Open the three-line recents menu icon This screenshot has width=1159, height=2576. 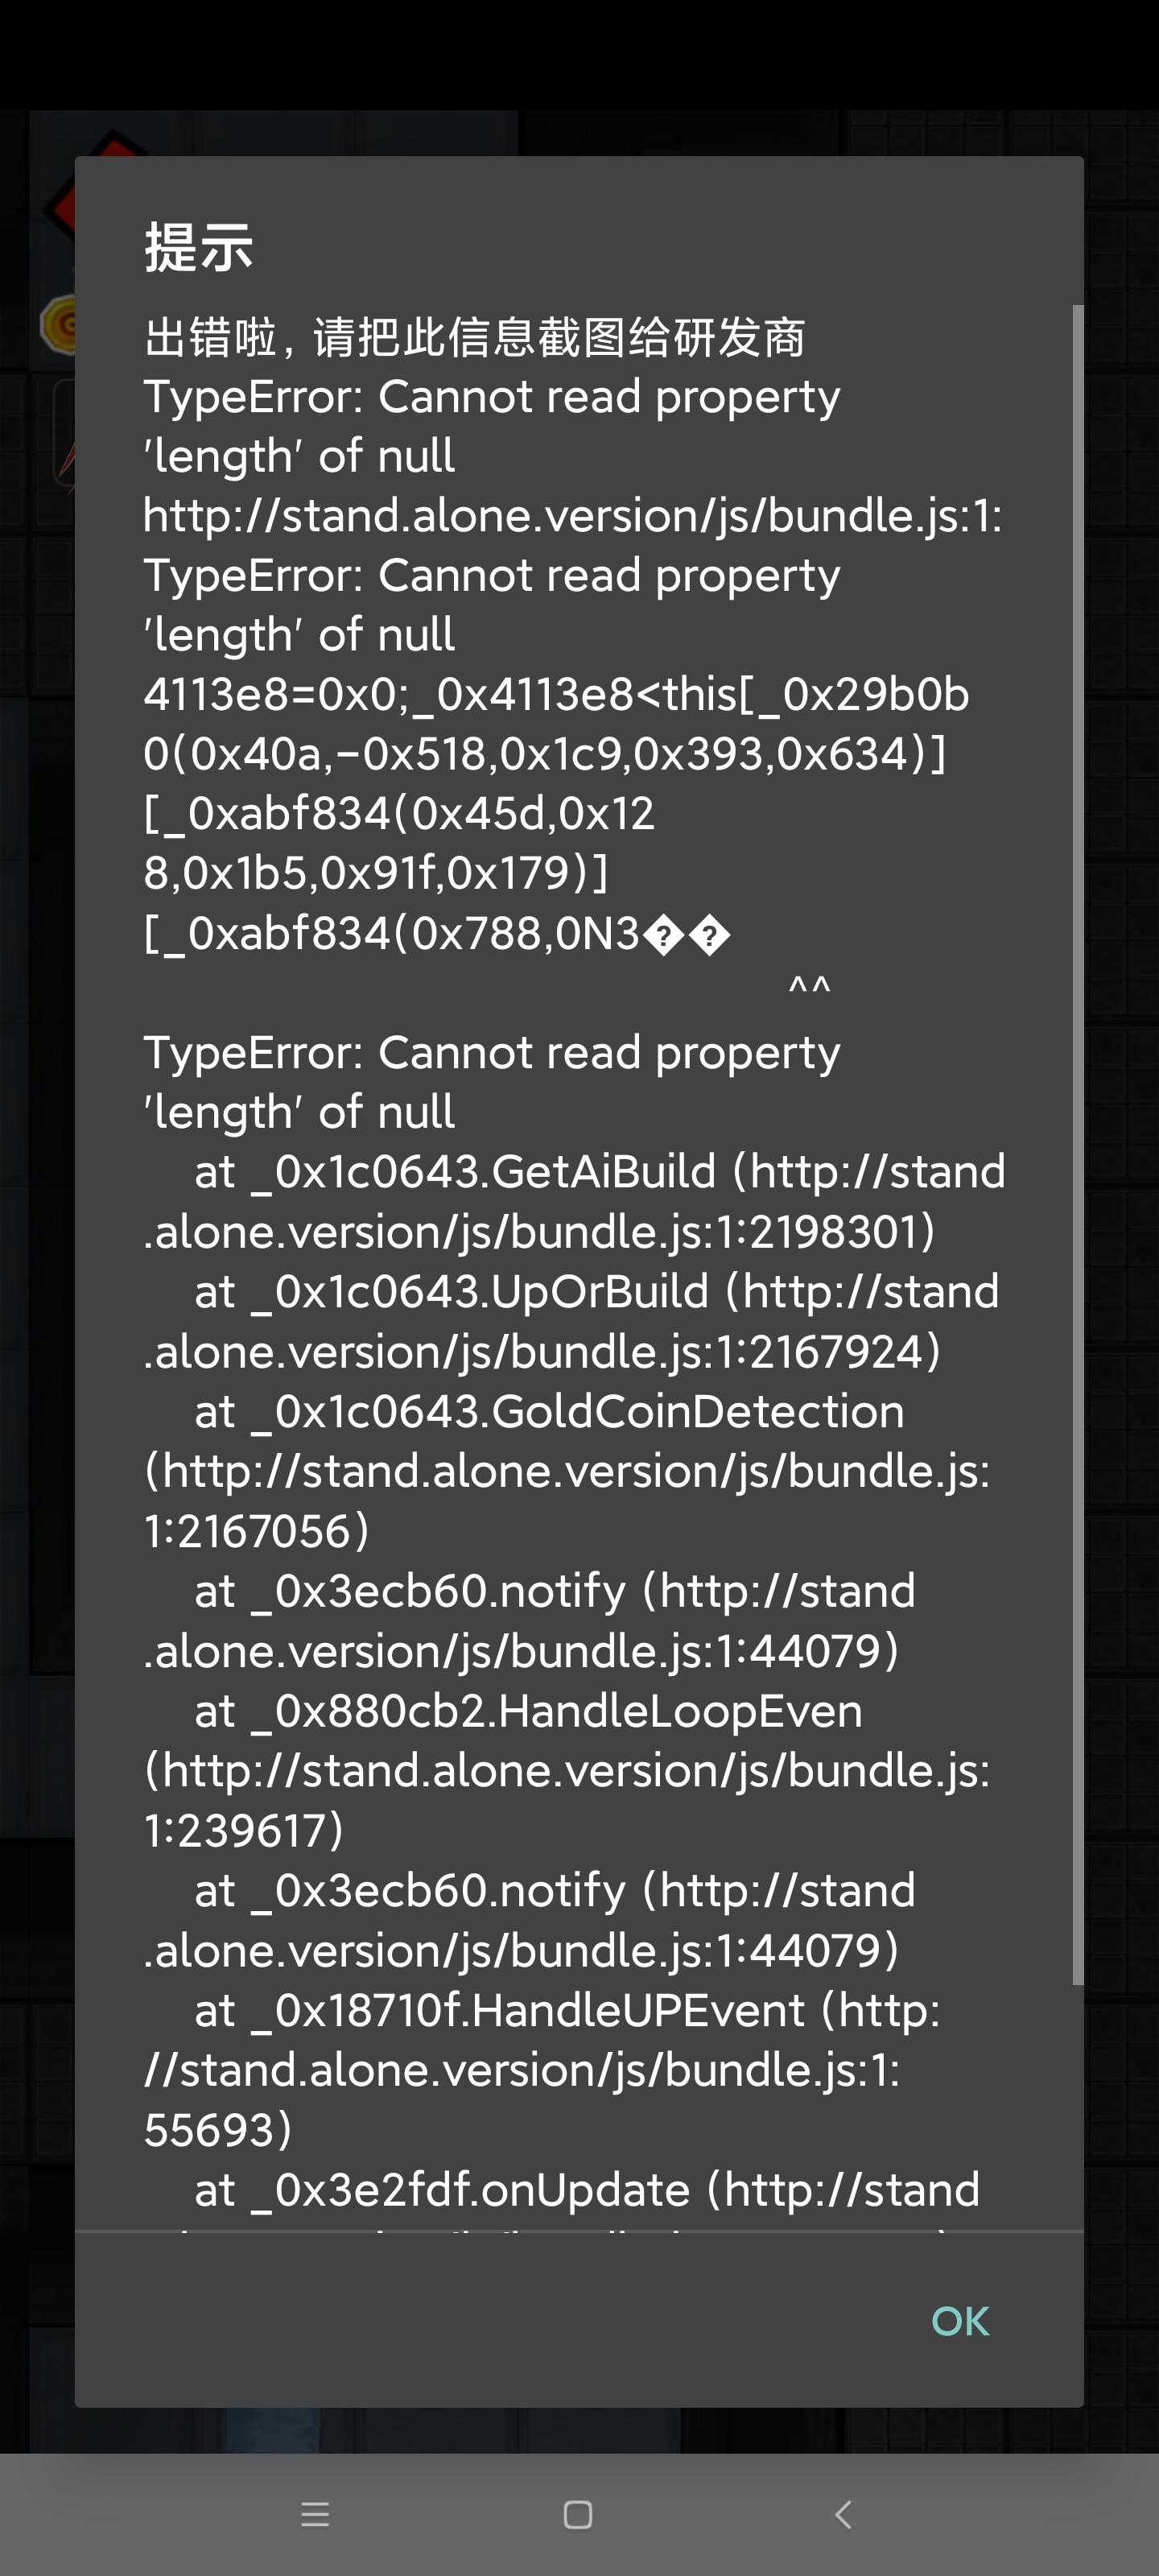(315, 2514)
